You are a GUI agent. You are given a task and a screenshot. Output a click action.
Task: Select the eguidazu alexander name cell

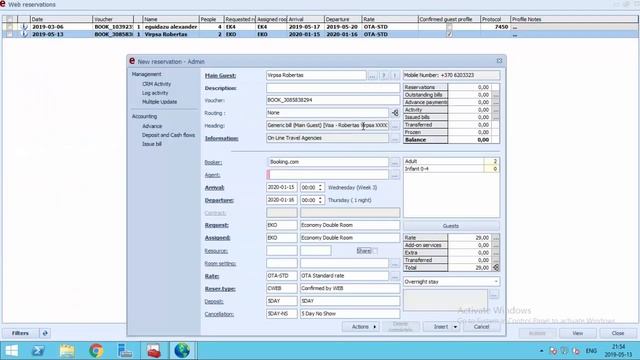pyautogui.click(x=171, y=27)
